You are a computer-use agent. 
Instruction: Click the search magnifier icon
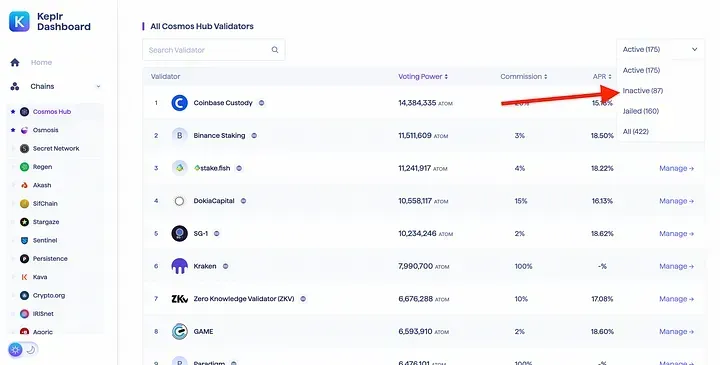(275, 50)
